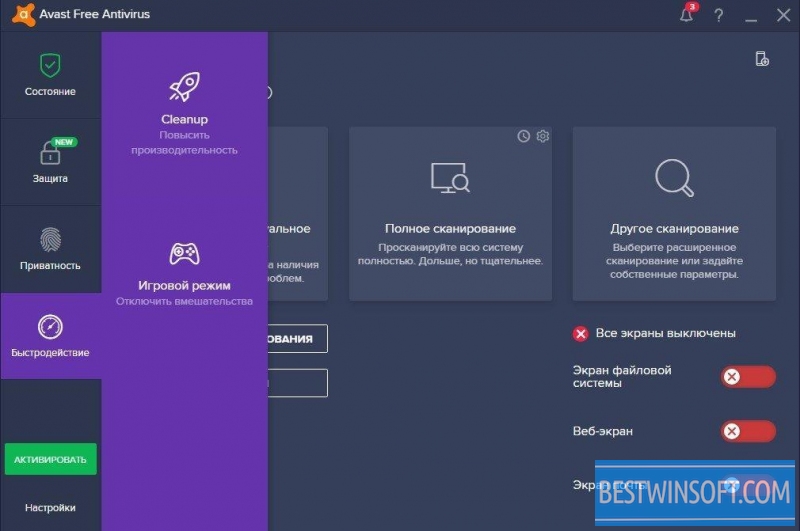Select the Быстродействие performance tab
The height and width of the screenshot is (531, 800).
click(51, 336)
